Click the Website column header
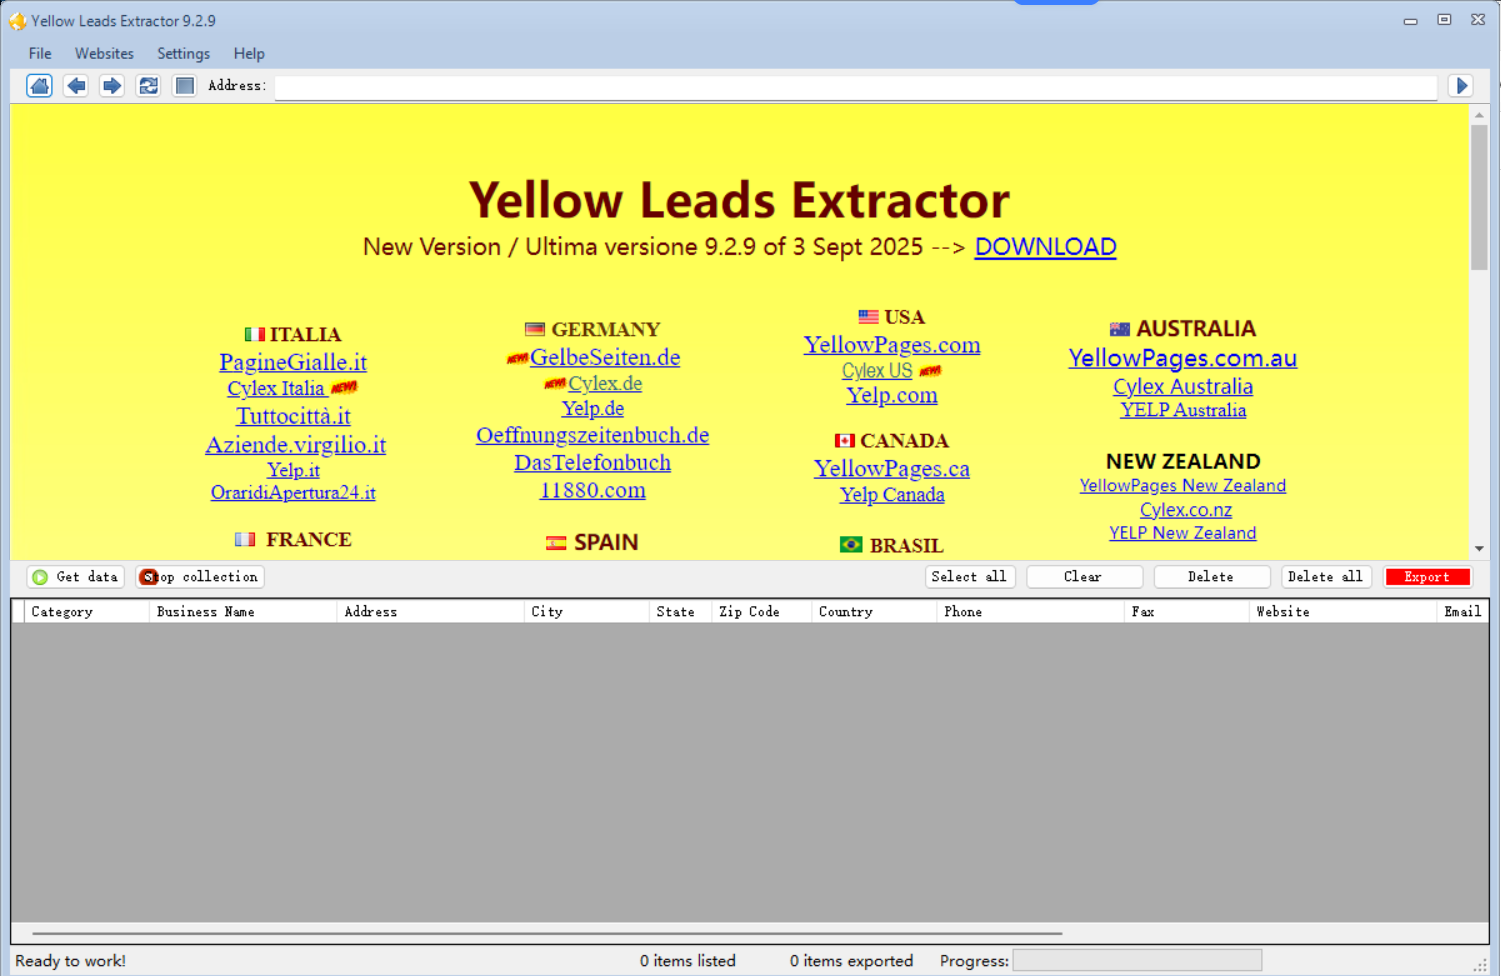 1342,612
